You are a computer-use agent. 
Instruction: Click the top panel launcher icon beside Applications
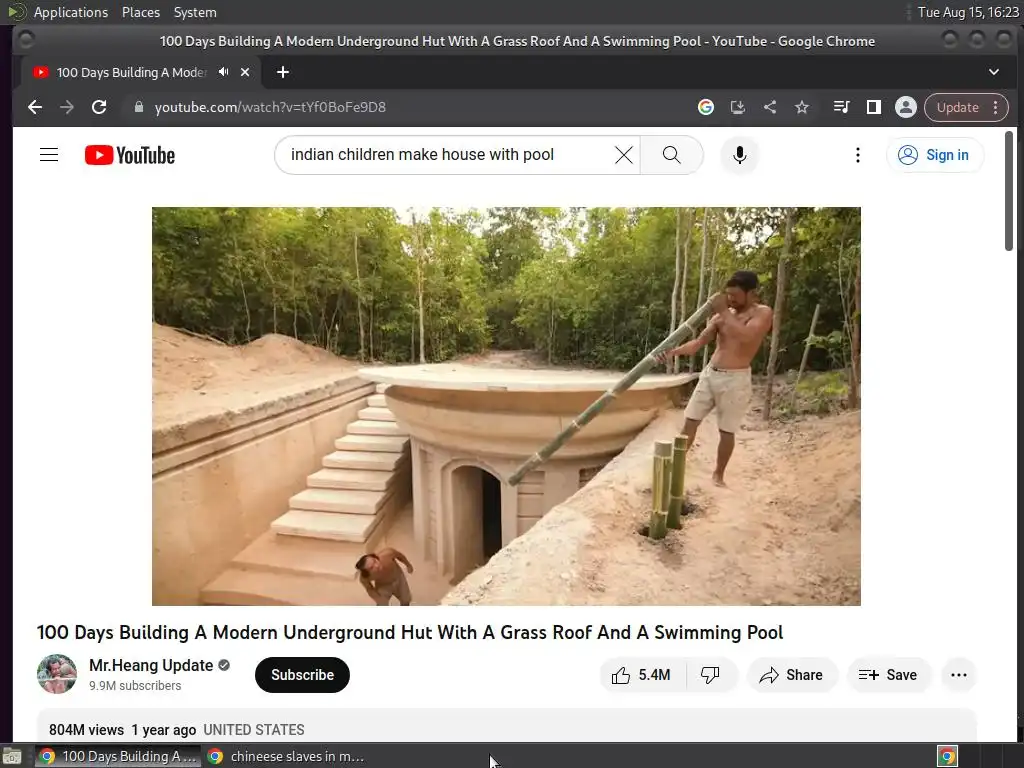tap(16, 12)
